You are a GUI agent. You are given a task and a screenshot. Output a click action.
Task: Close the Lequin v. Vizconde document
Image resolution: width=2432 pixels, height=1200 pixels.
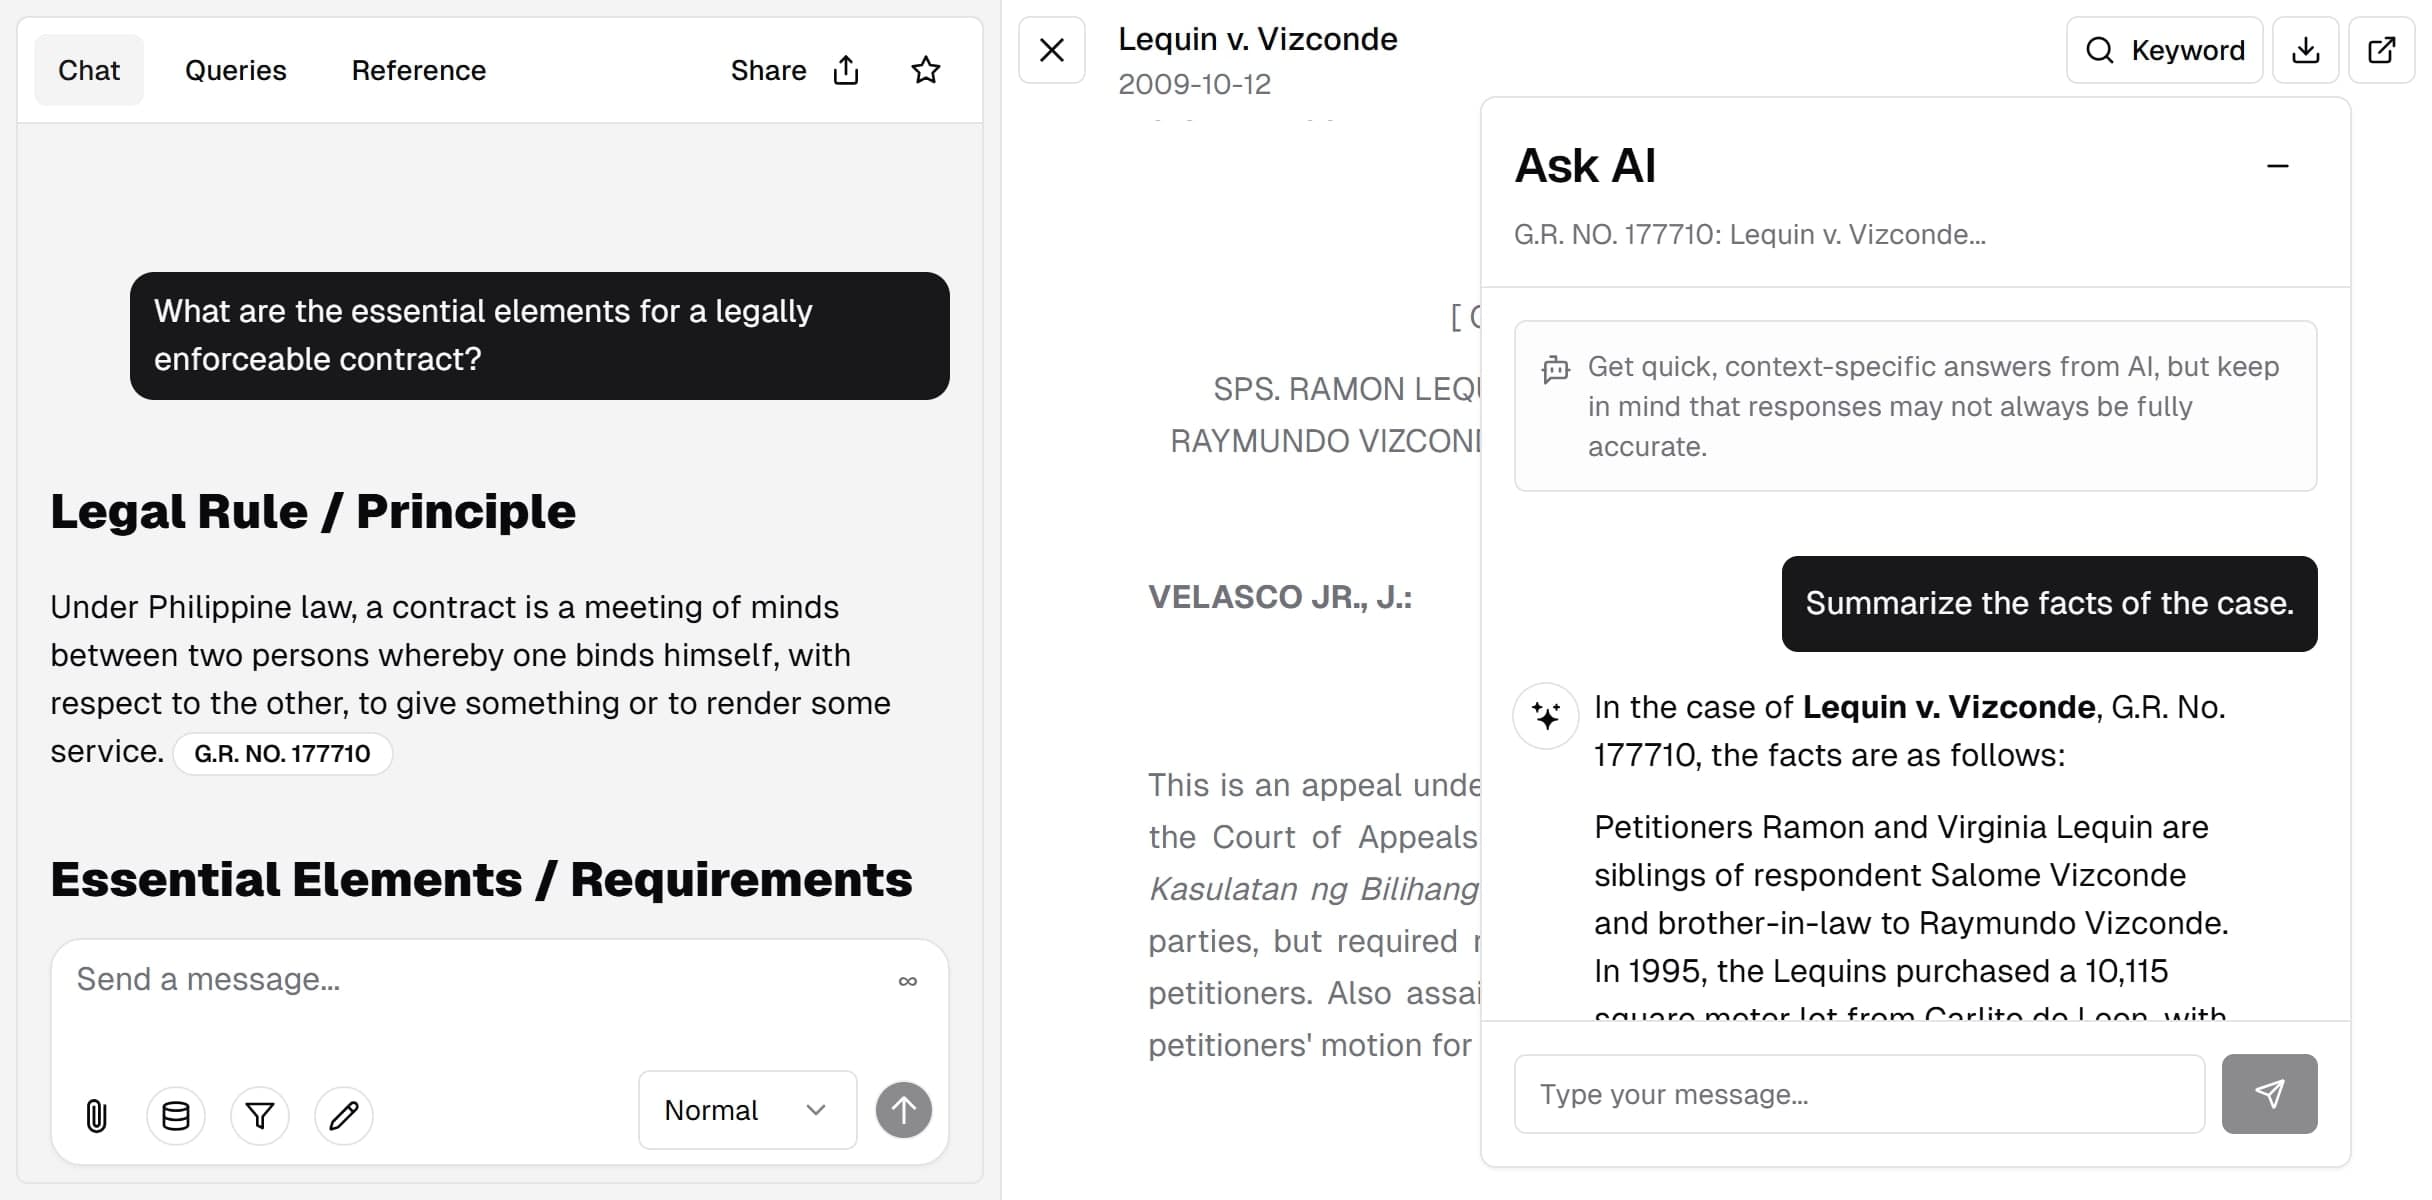pos(1052,50)
